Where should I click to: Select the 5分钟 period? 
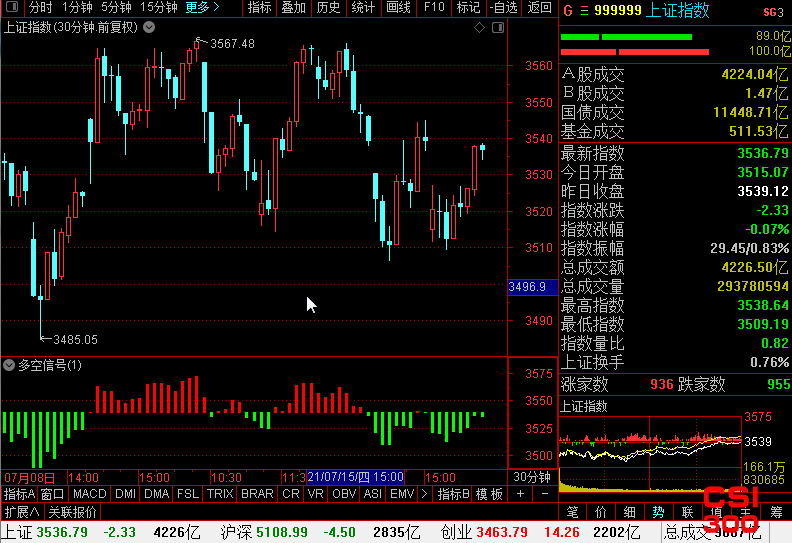(x=116, y=7)
